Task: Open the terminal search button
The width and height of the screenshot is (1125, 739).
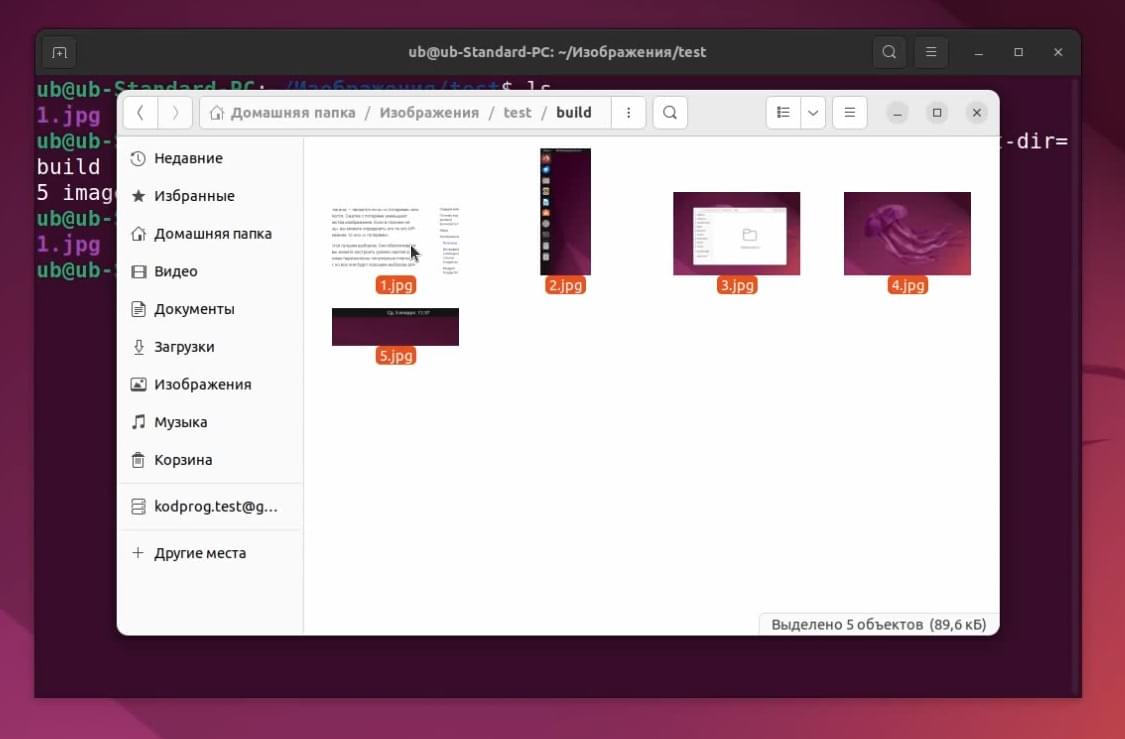Action: [x=889, y=52]
